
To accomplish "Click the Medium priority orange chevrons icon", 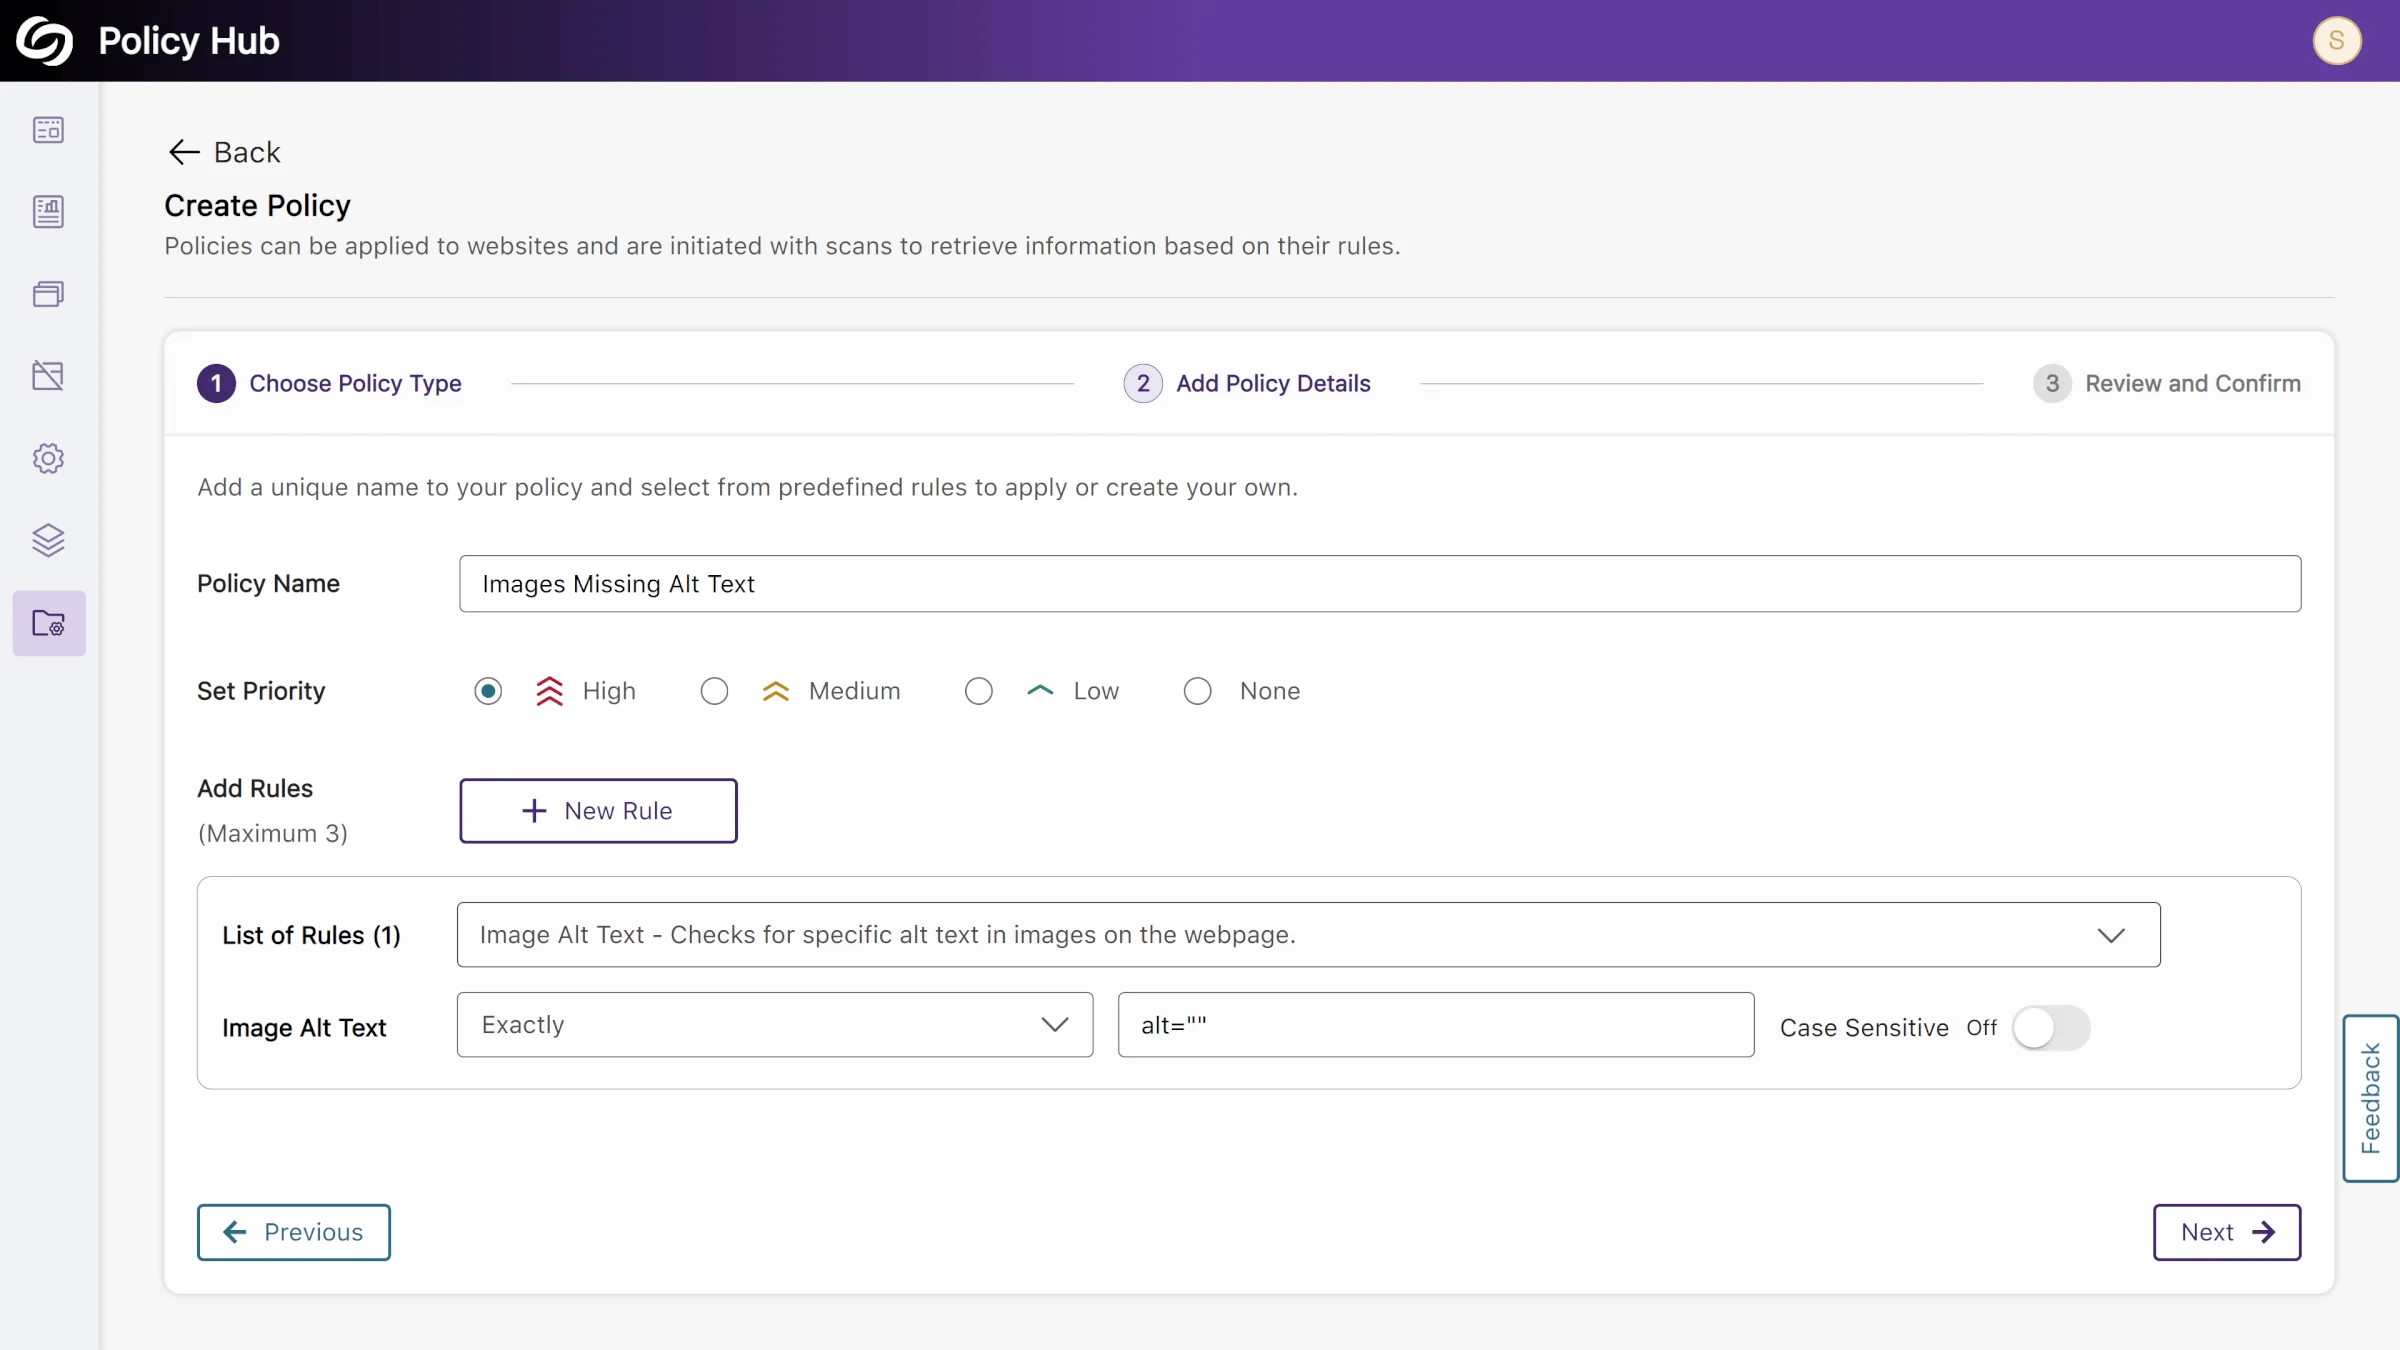I will 776,691.
